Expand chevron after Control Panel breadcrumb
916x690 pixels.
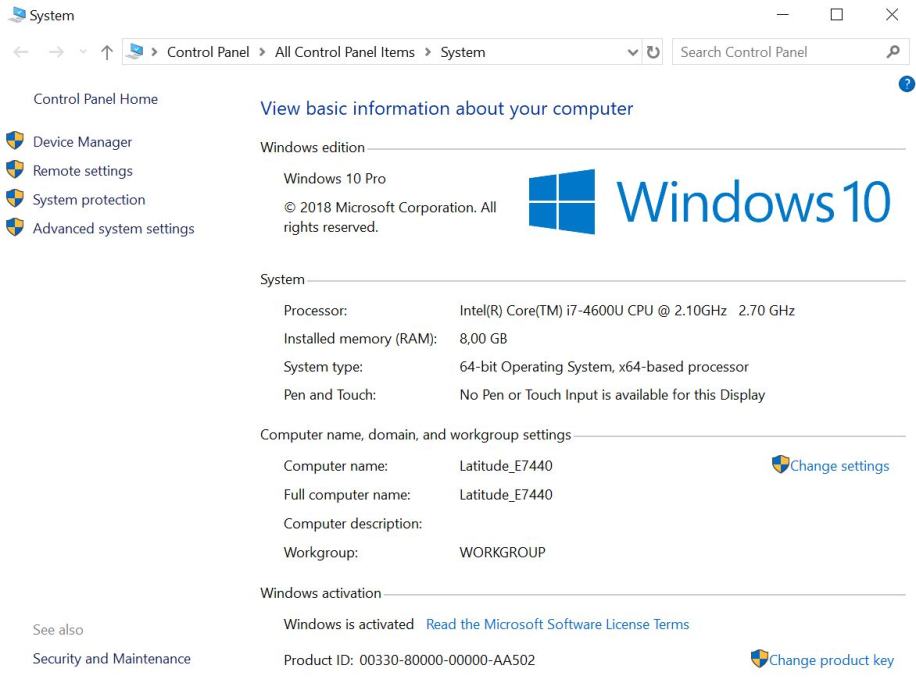[262, 53]
